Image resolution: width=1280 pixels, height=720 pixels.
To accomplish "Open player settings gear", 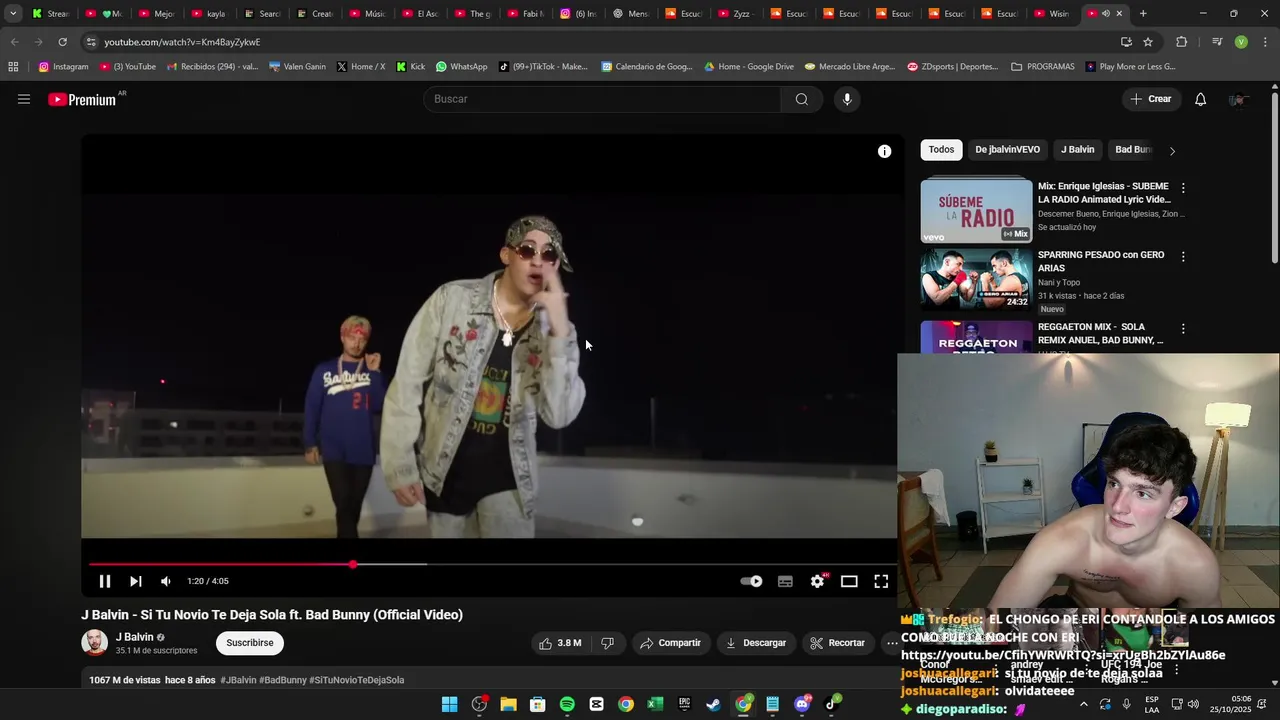I will click(817, 581).
